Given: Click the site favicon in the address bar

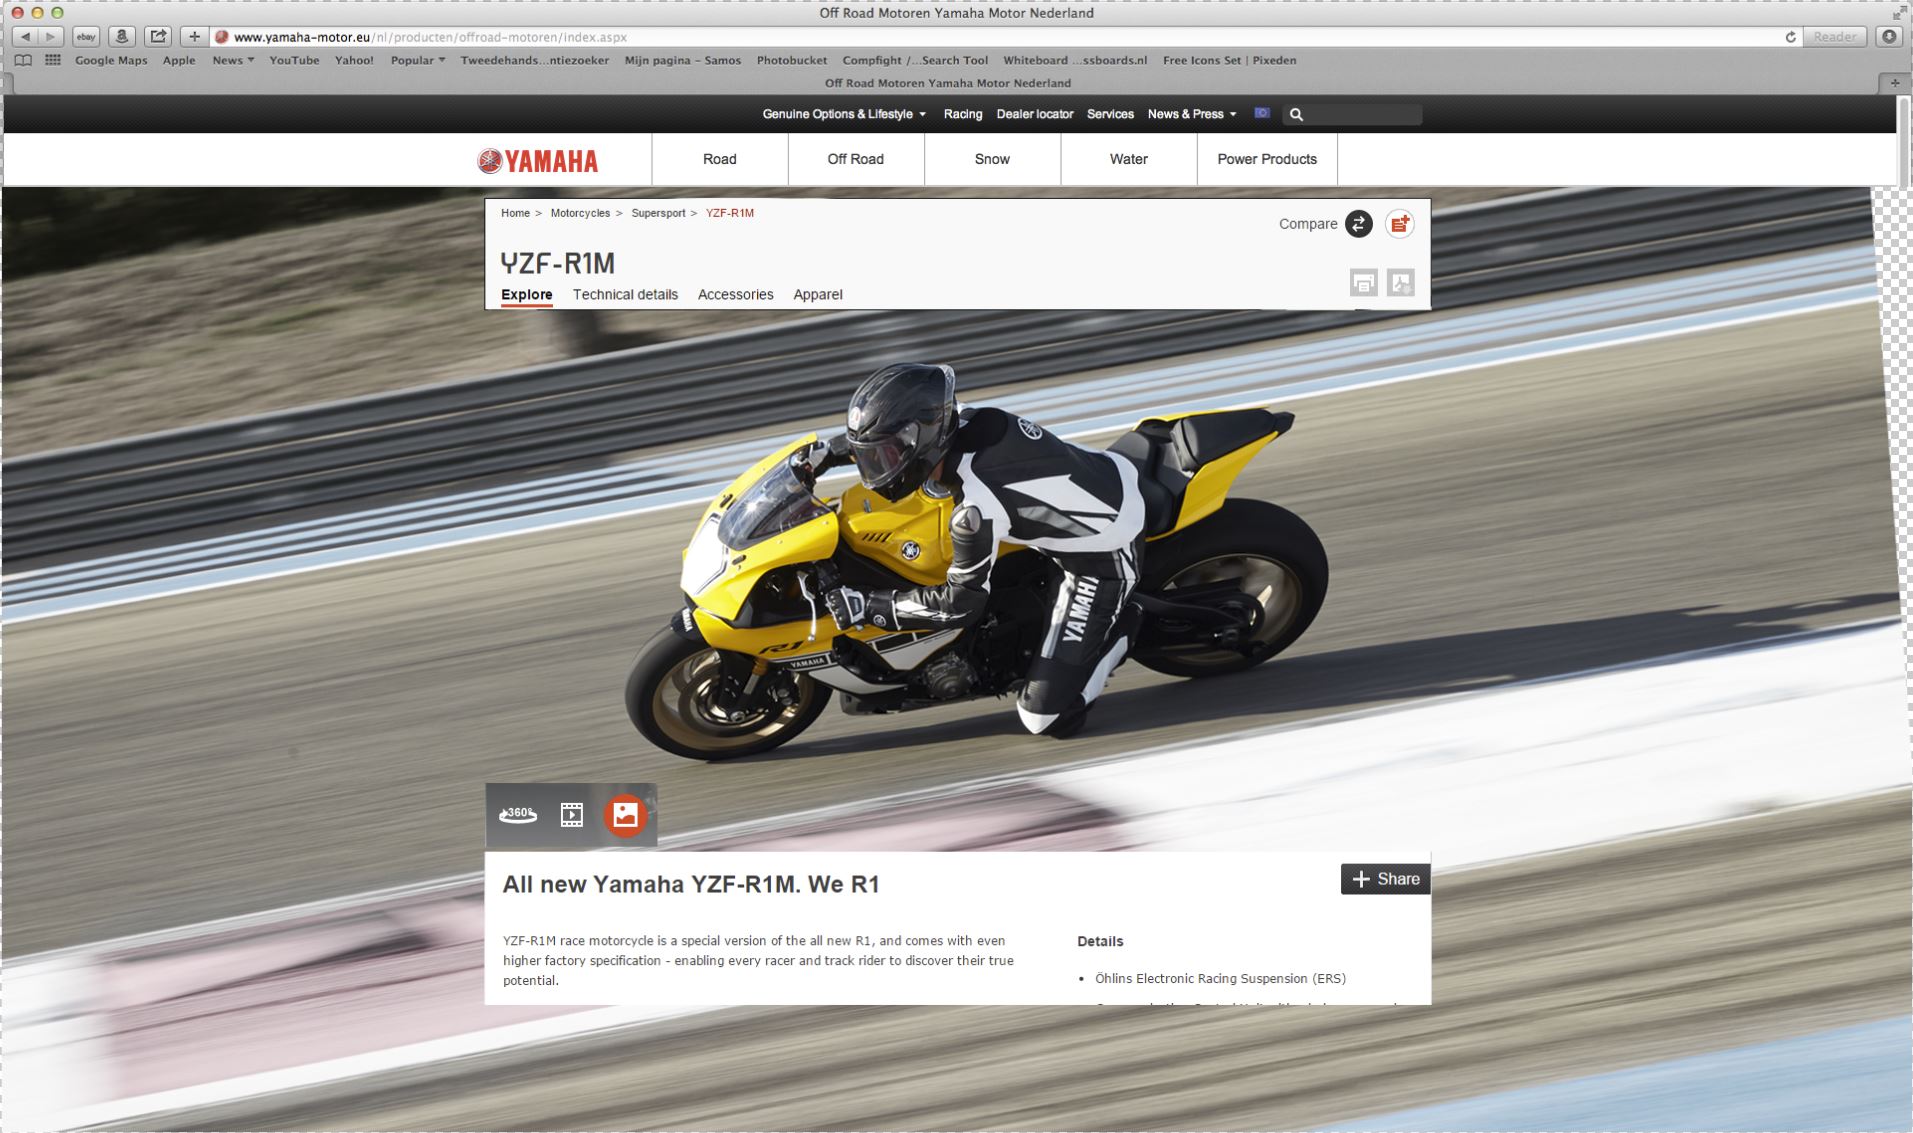Looking at the screenshot, I should [222, 37].
